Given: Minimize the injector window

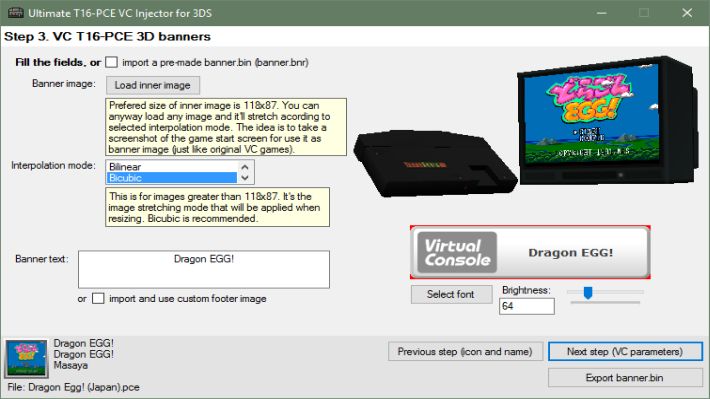Looking at the screenshot, I should pos(601,13).
